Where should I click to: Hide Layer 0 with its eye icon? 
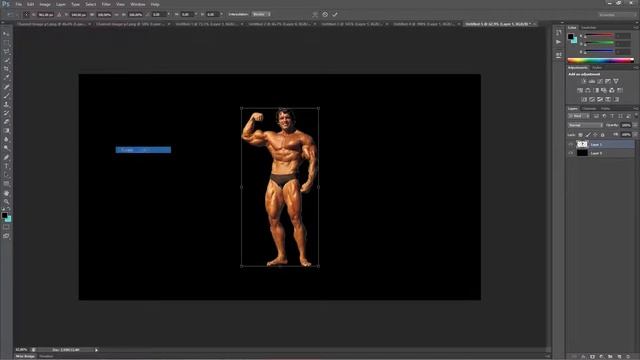tap(571, 153)
